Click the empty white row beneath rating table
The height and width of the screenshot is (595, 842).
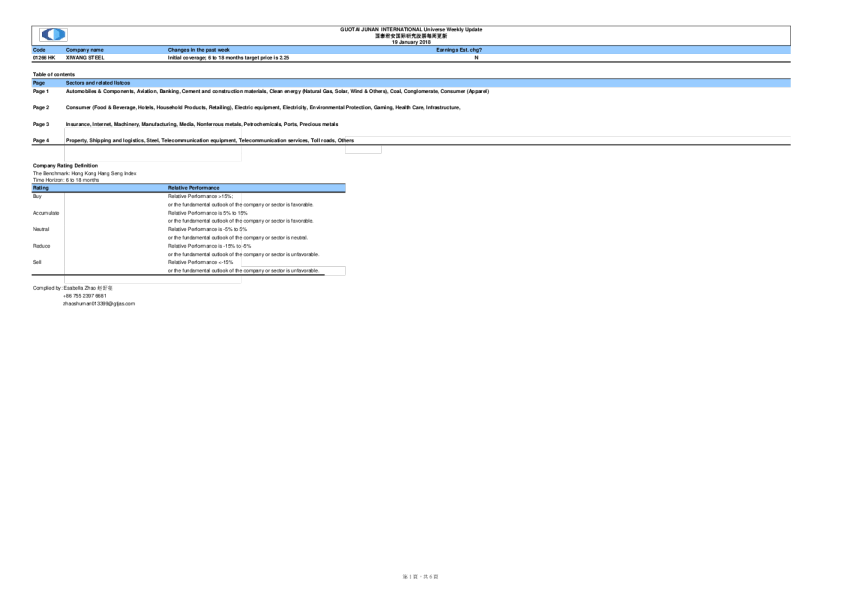[152, 280]
